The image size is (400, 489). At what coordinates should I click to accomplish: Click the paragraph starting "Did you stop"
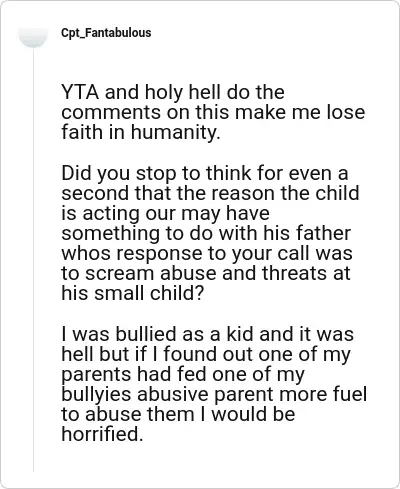(x=210, y=233)
